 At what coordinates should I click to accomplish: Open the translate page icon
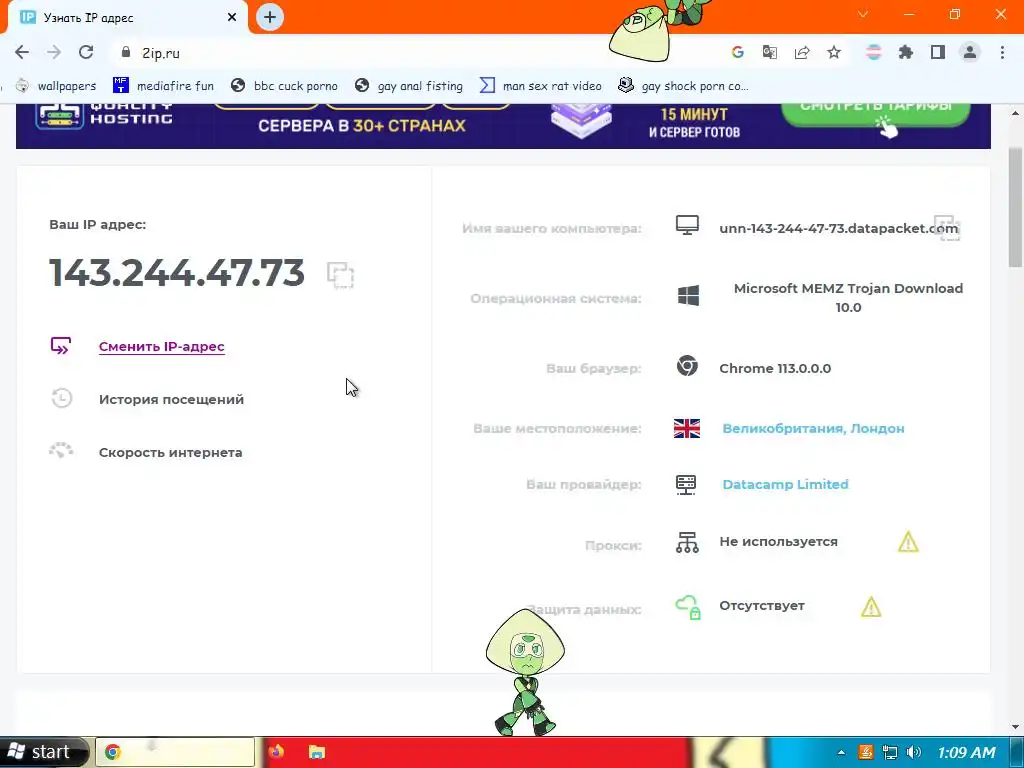770,53
